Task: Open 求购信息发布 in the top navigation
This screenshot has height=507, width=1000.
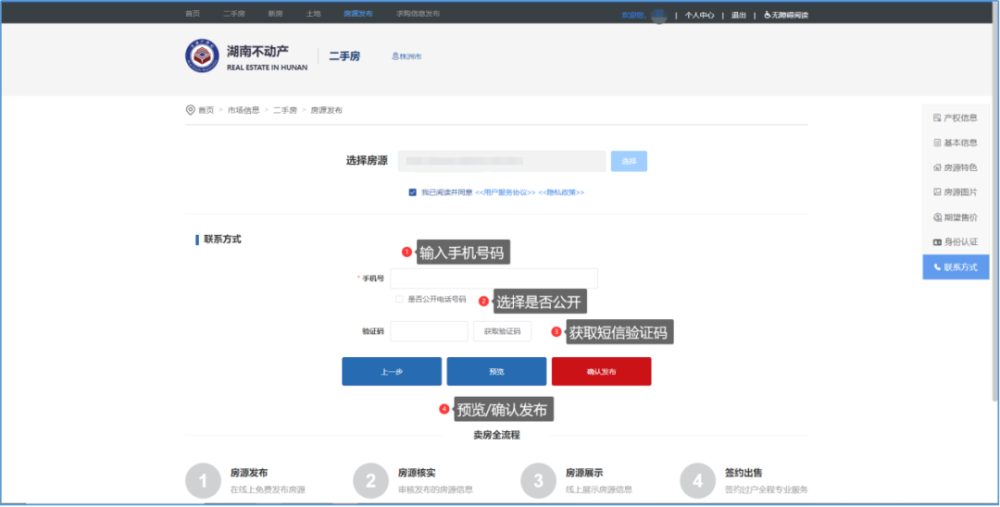Action: pos(418,13)
